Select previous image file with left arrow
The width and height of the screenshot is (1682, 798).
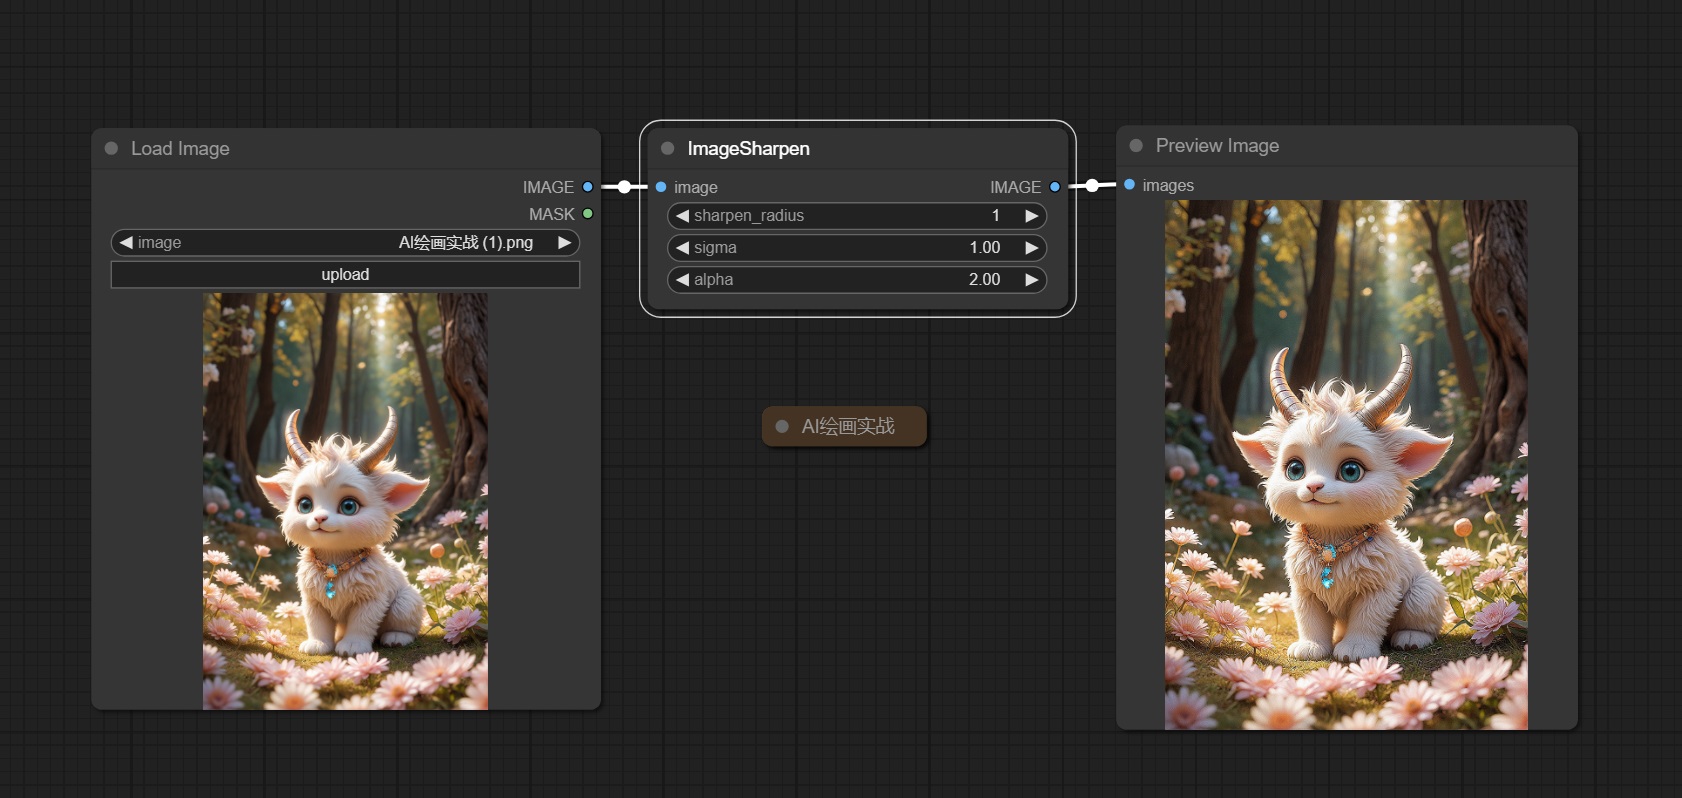coord(126,242)
